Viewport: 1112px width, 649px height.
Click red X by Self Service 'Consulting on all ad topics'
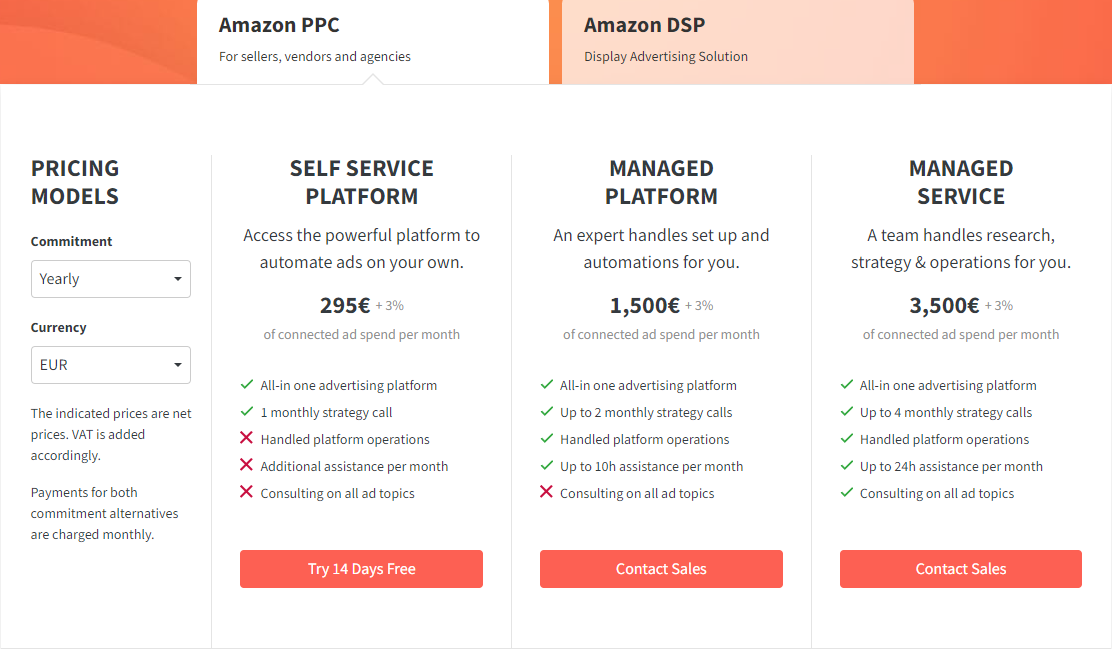(247, 493)
